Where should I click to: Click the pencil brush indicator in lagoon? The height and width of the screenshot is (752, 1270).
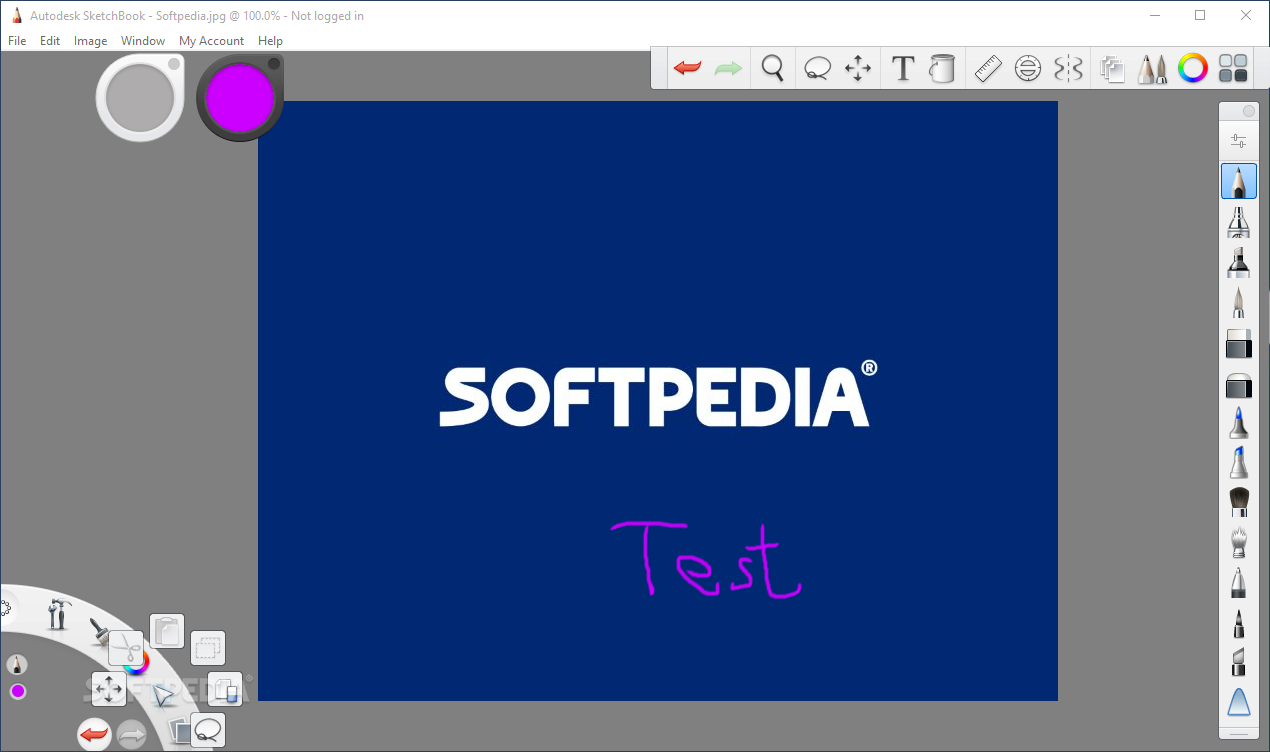(17, 664)
